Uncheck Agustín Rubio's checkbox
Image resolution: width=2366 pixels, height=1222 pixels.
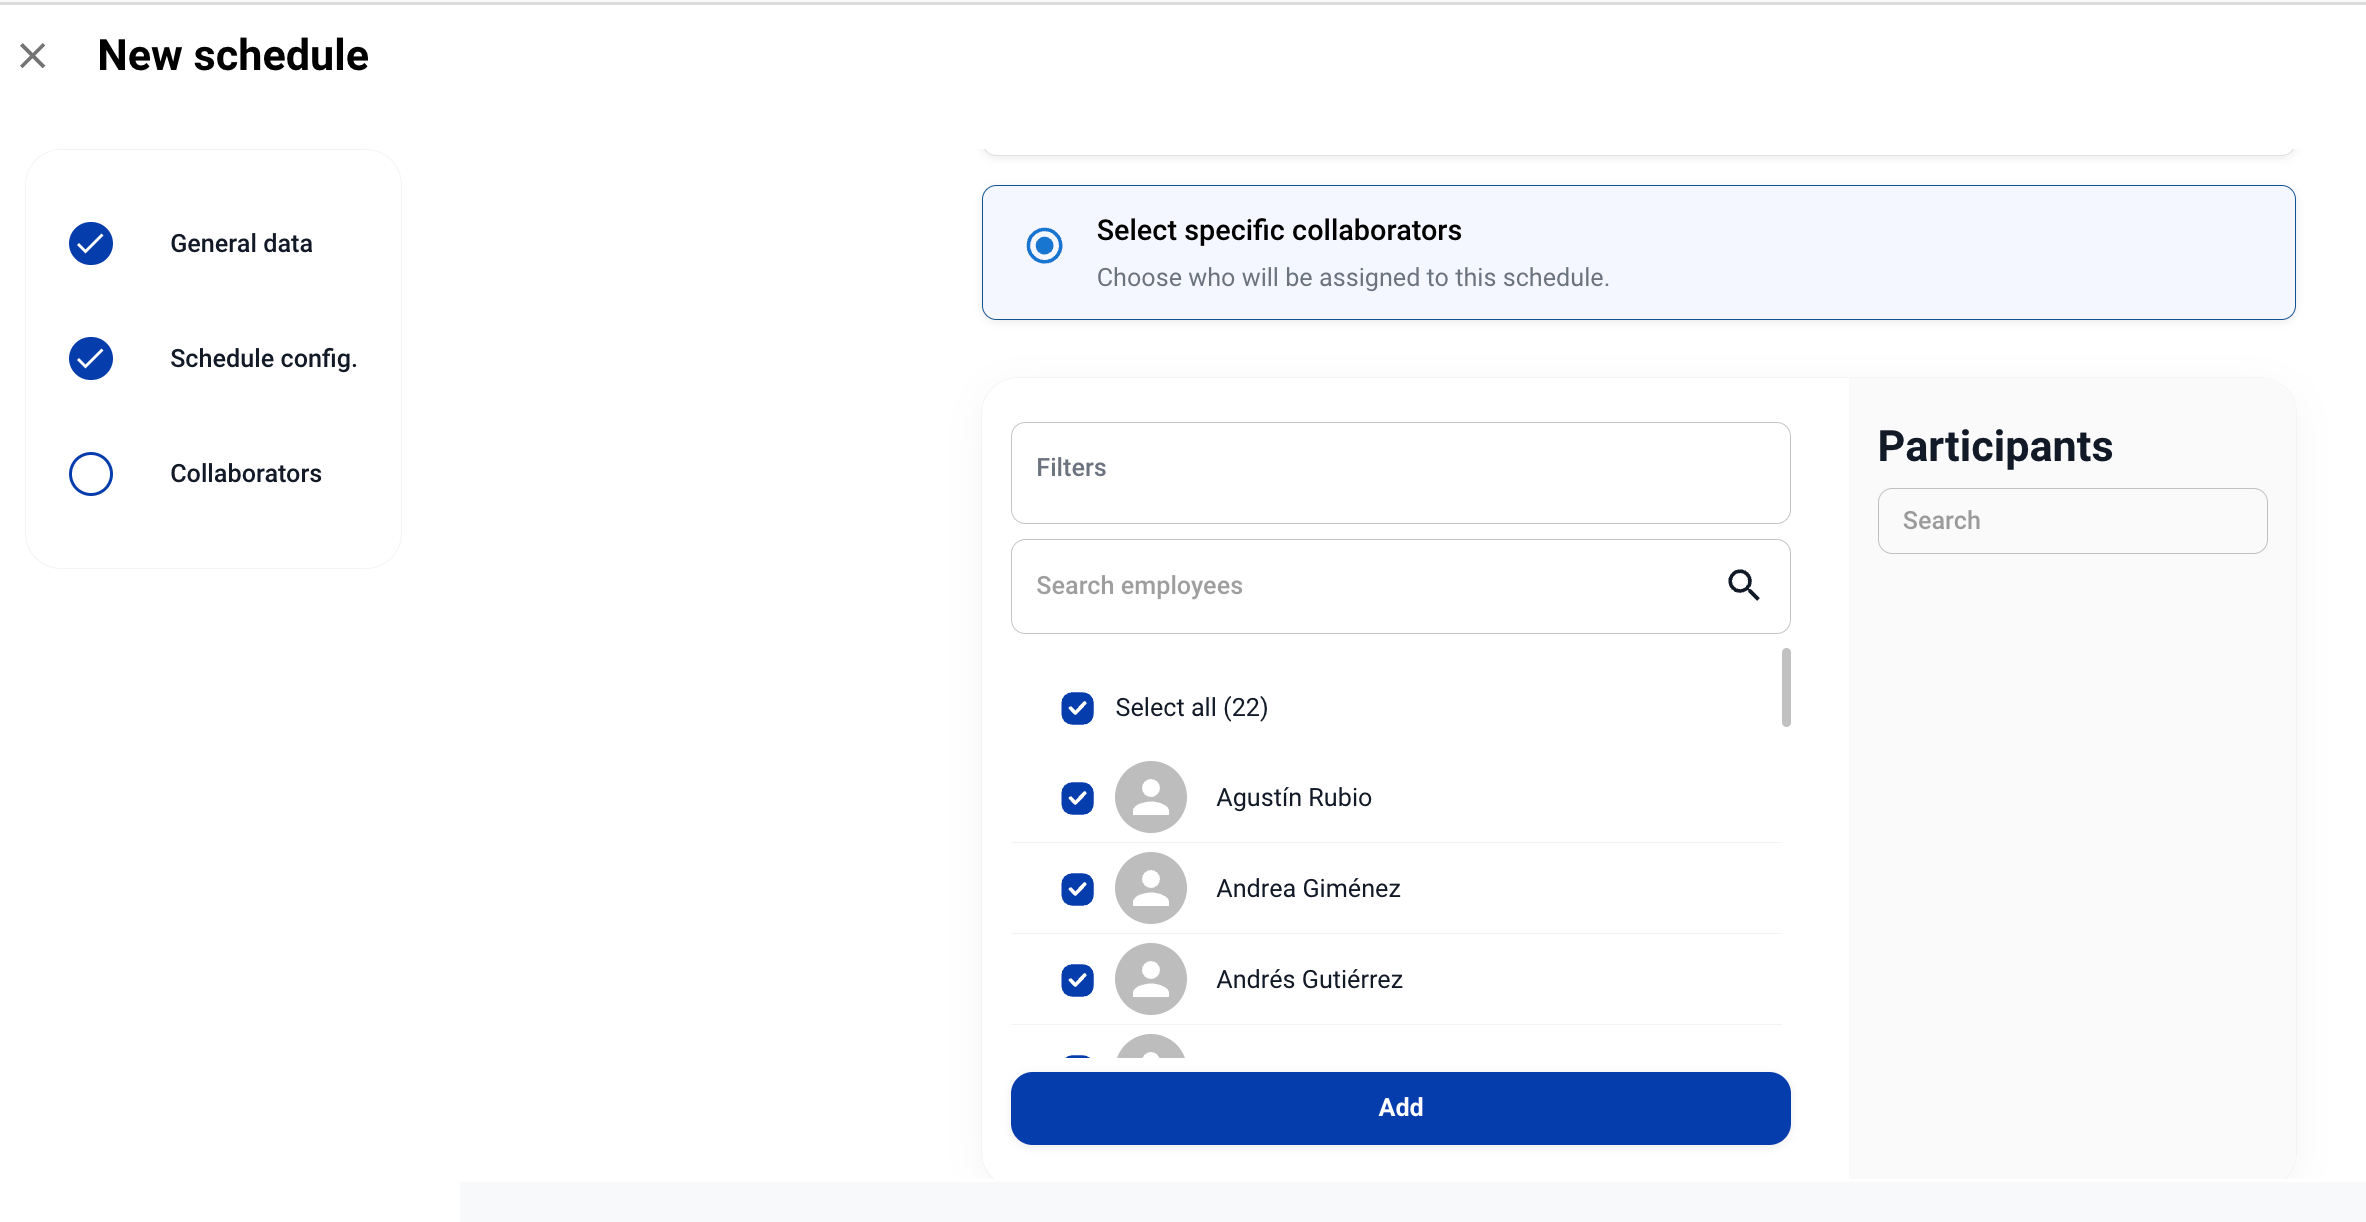pyautogui.click(x=1077, y=798)
